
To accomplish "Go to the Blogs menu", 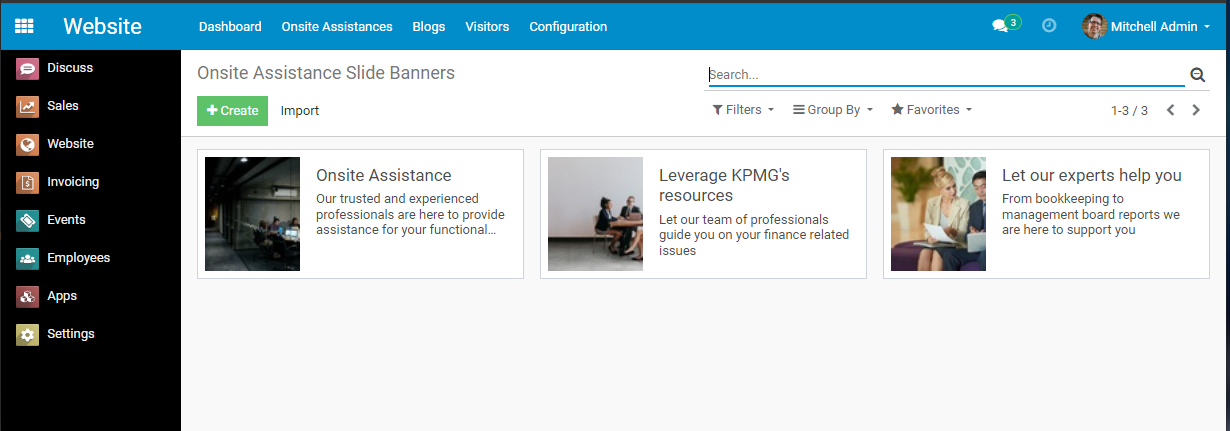I will [x=429, y=27].
